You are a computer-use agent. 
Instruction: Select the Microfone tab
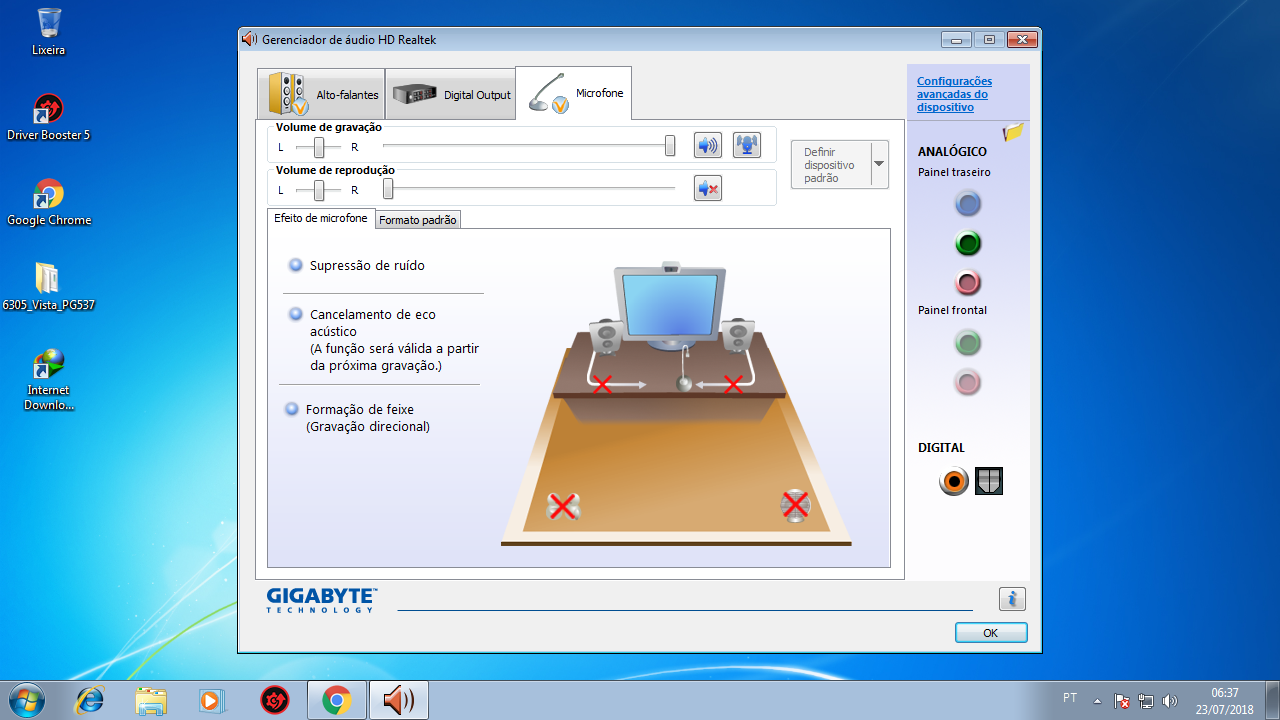click(x=574, y=93)
